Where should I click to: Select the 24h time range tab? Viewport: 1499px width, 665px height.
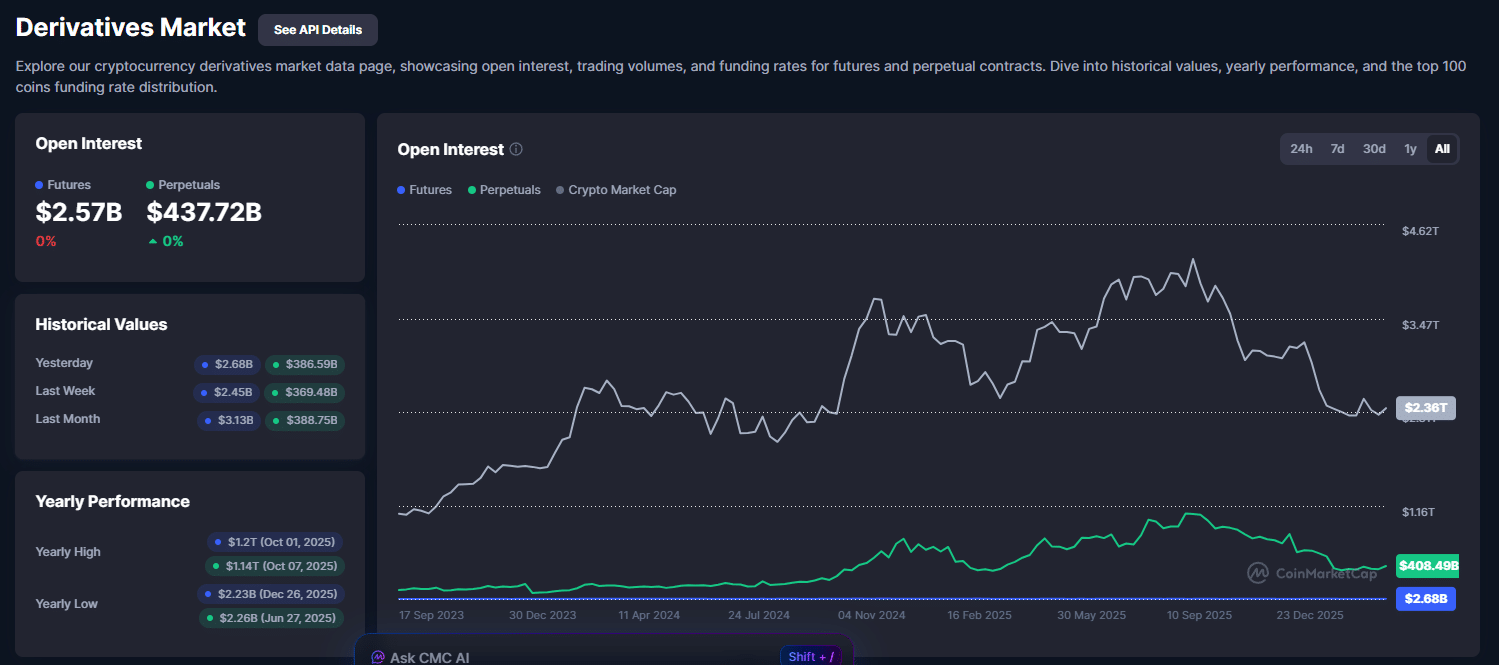tap(1301, 149)
